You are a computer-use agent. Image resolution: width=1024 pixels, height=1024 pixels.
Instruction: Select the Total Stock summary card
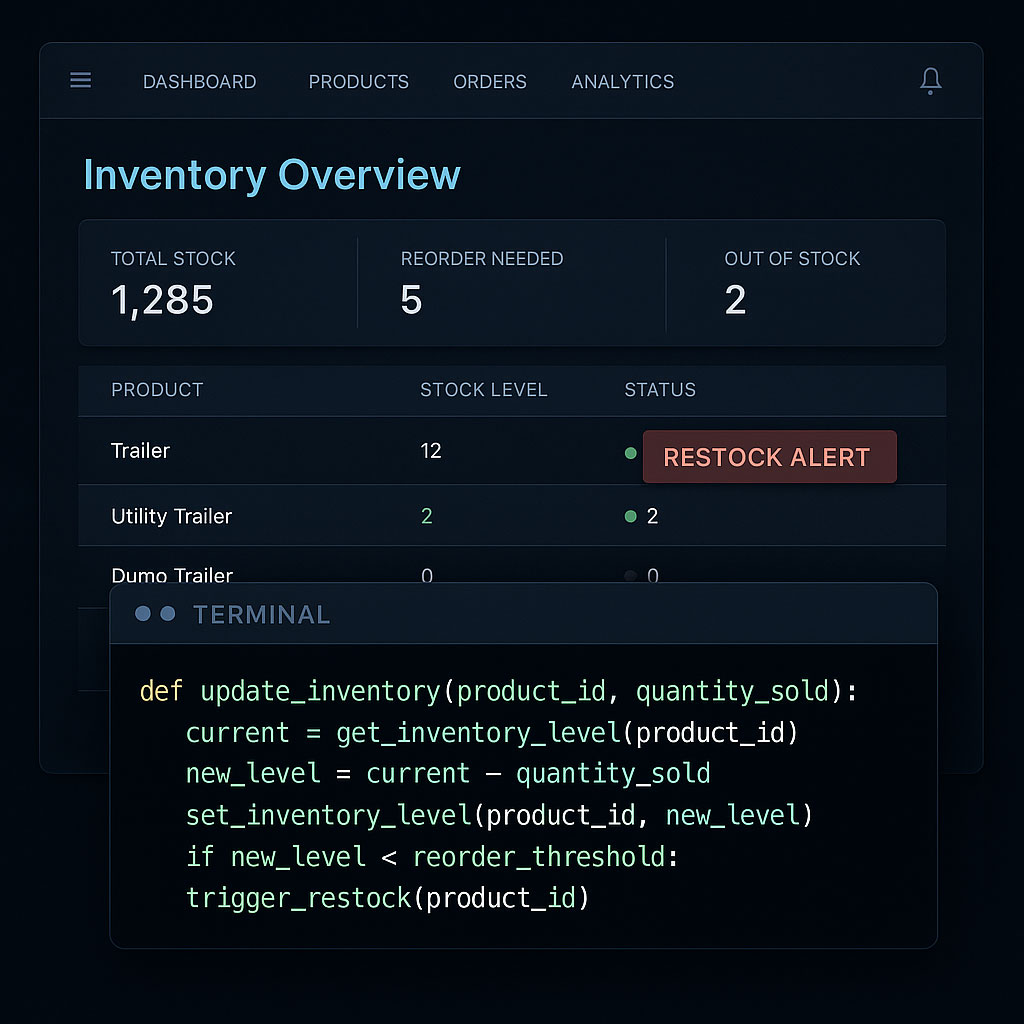click(x=218, y=283)
